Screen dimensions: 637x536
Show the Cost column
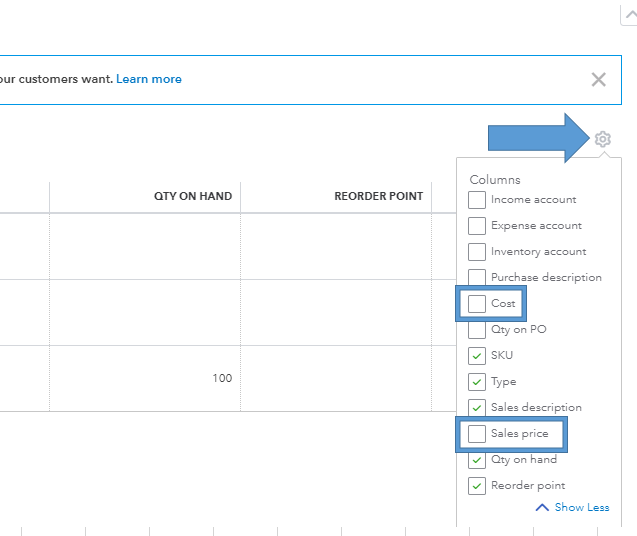477,303
